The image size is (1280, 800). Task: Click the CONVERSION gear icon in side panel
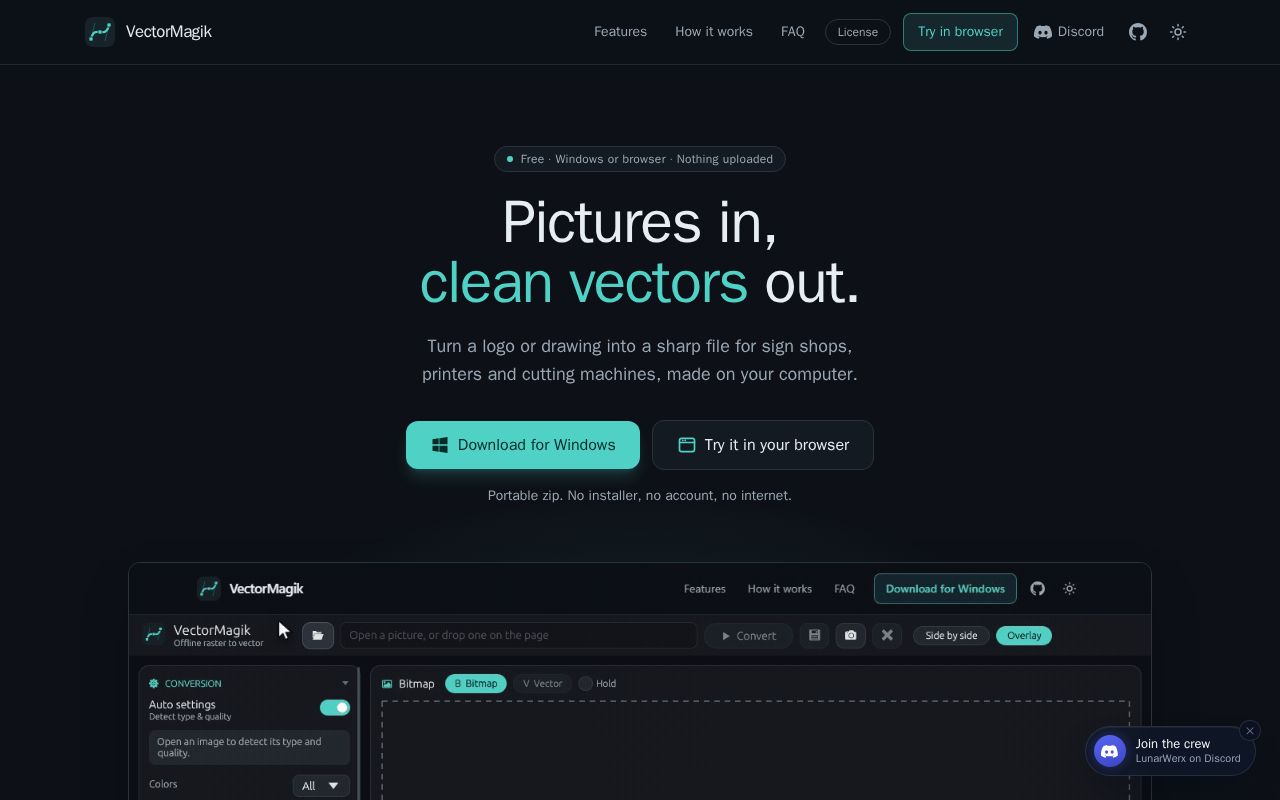154,684
